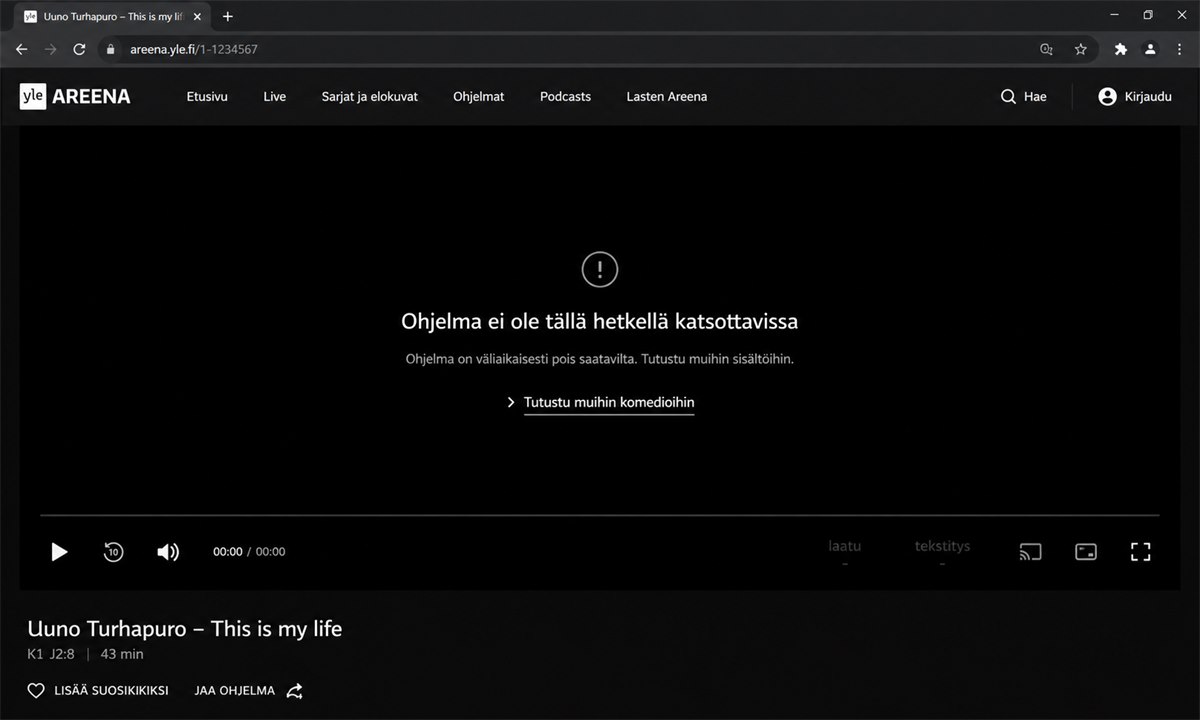Rewind 10 seconds
Image resolution: width=1200 pixels, height=720 pixels.
tap(114, 551)
